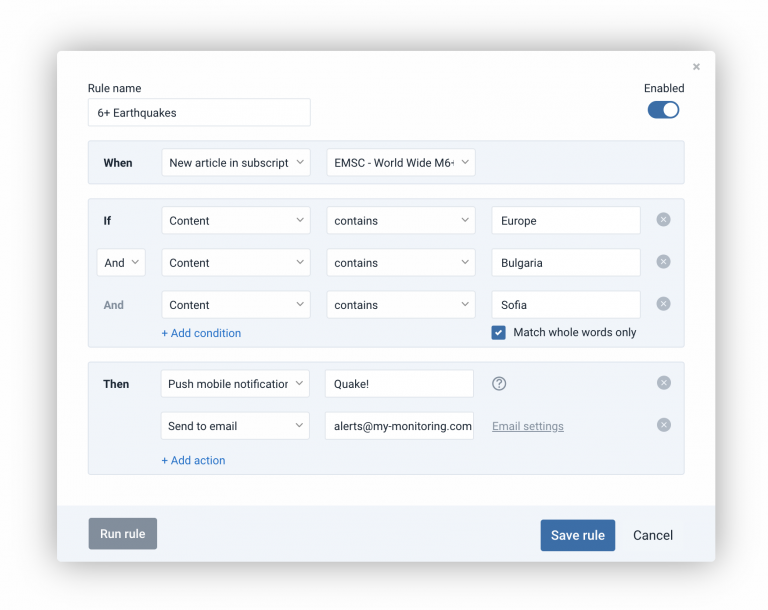Click the Add action link
The width and height of the screenshot is (768, 610).
point(193,461)
